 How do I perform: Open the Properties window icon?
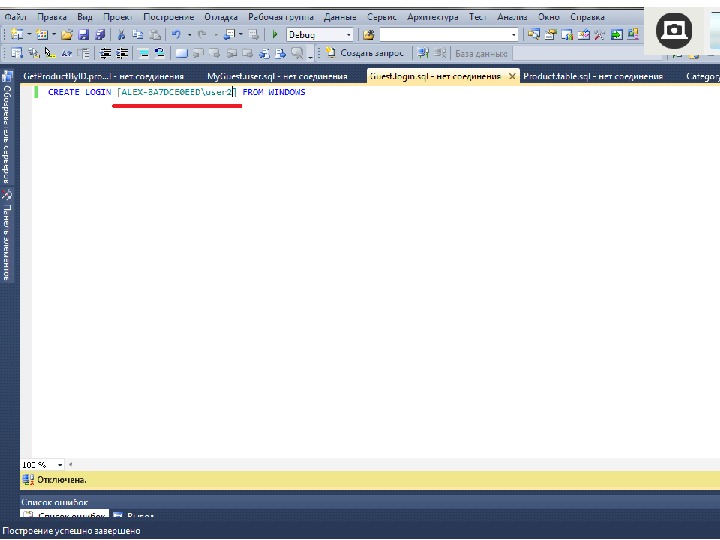551,34
